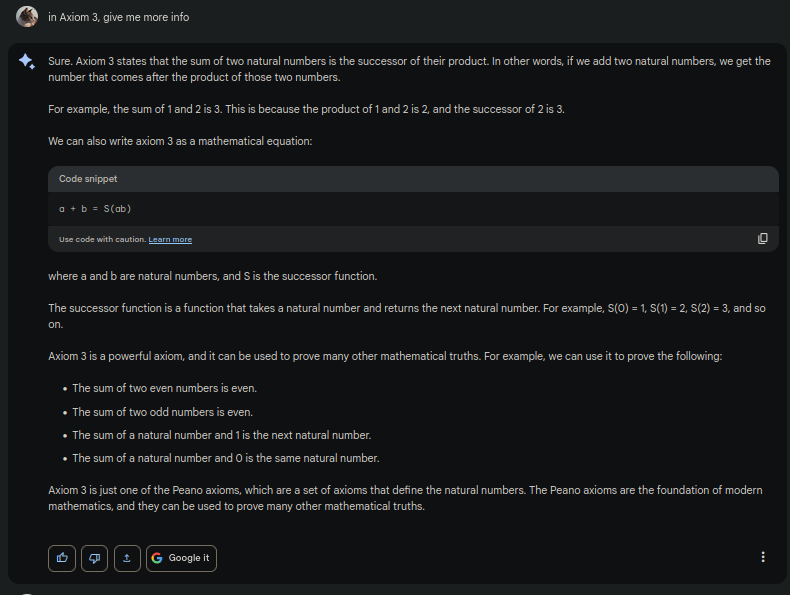
Task: Click the share and export icon
Action: [x=127, y=558]
